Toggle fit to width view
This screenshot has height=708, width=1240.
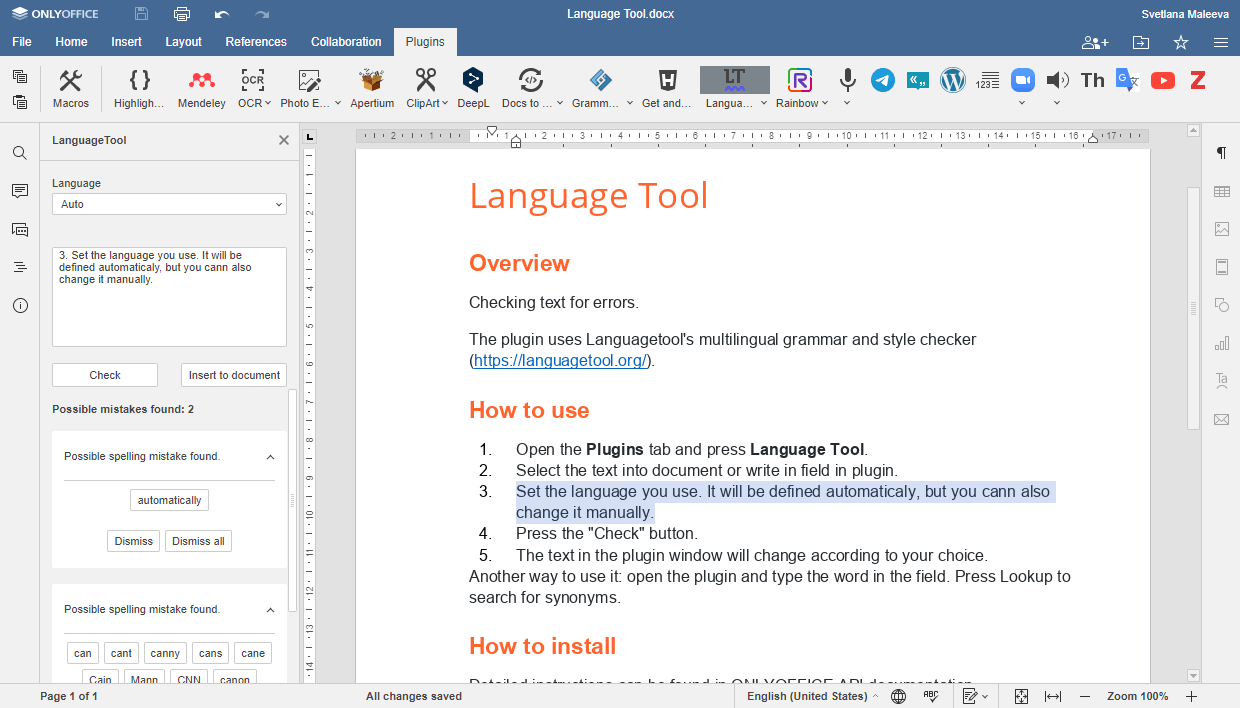tap(1053, 696)
